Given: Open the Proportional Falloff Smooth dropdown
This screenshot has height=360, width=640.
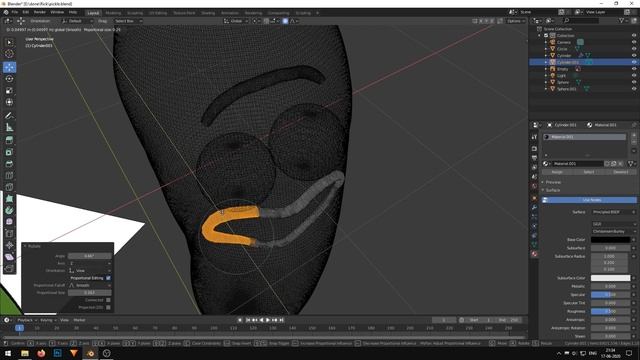Looking at the screenshot, I should point(90,285).
